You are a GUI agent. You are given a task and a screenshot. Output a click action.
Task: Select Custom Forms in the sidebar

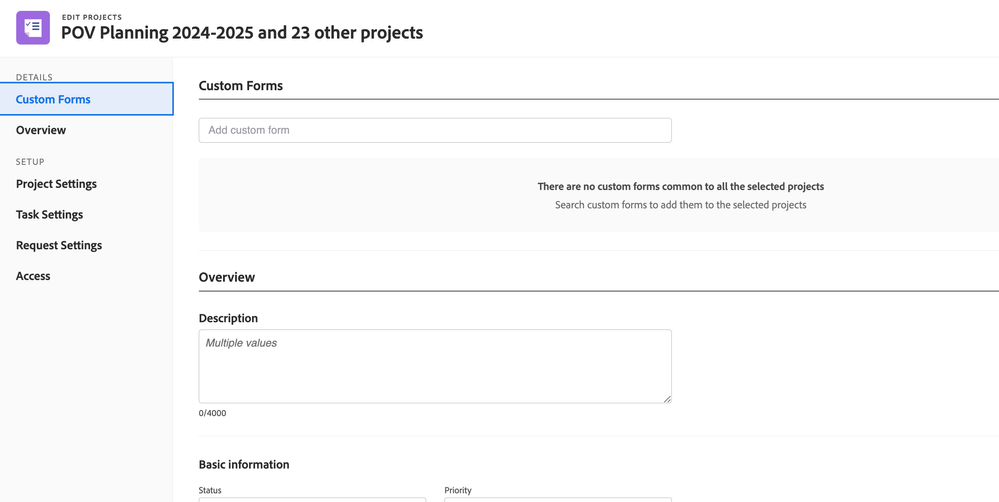[53, 99]
